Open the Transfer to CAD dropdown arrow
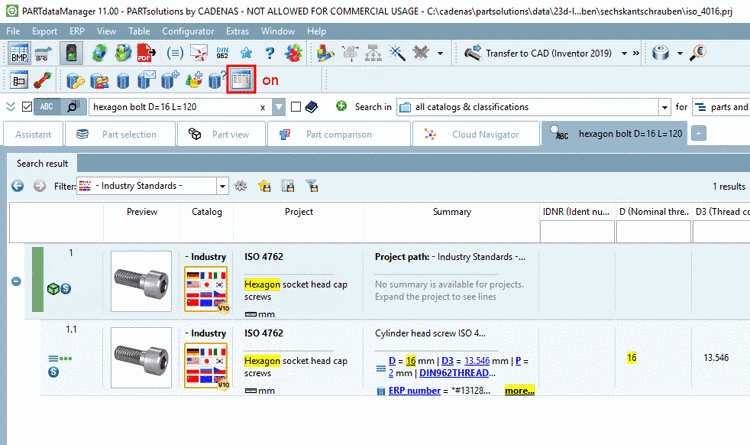The image size is (750, 445). (x=624, y=53)
